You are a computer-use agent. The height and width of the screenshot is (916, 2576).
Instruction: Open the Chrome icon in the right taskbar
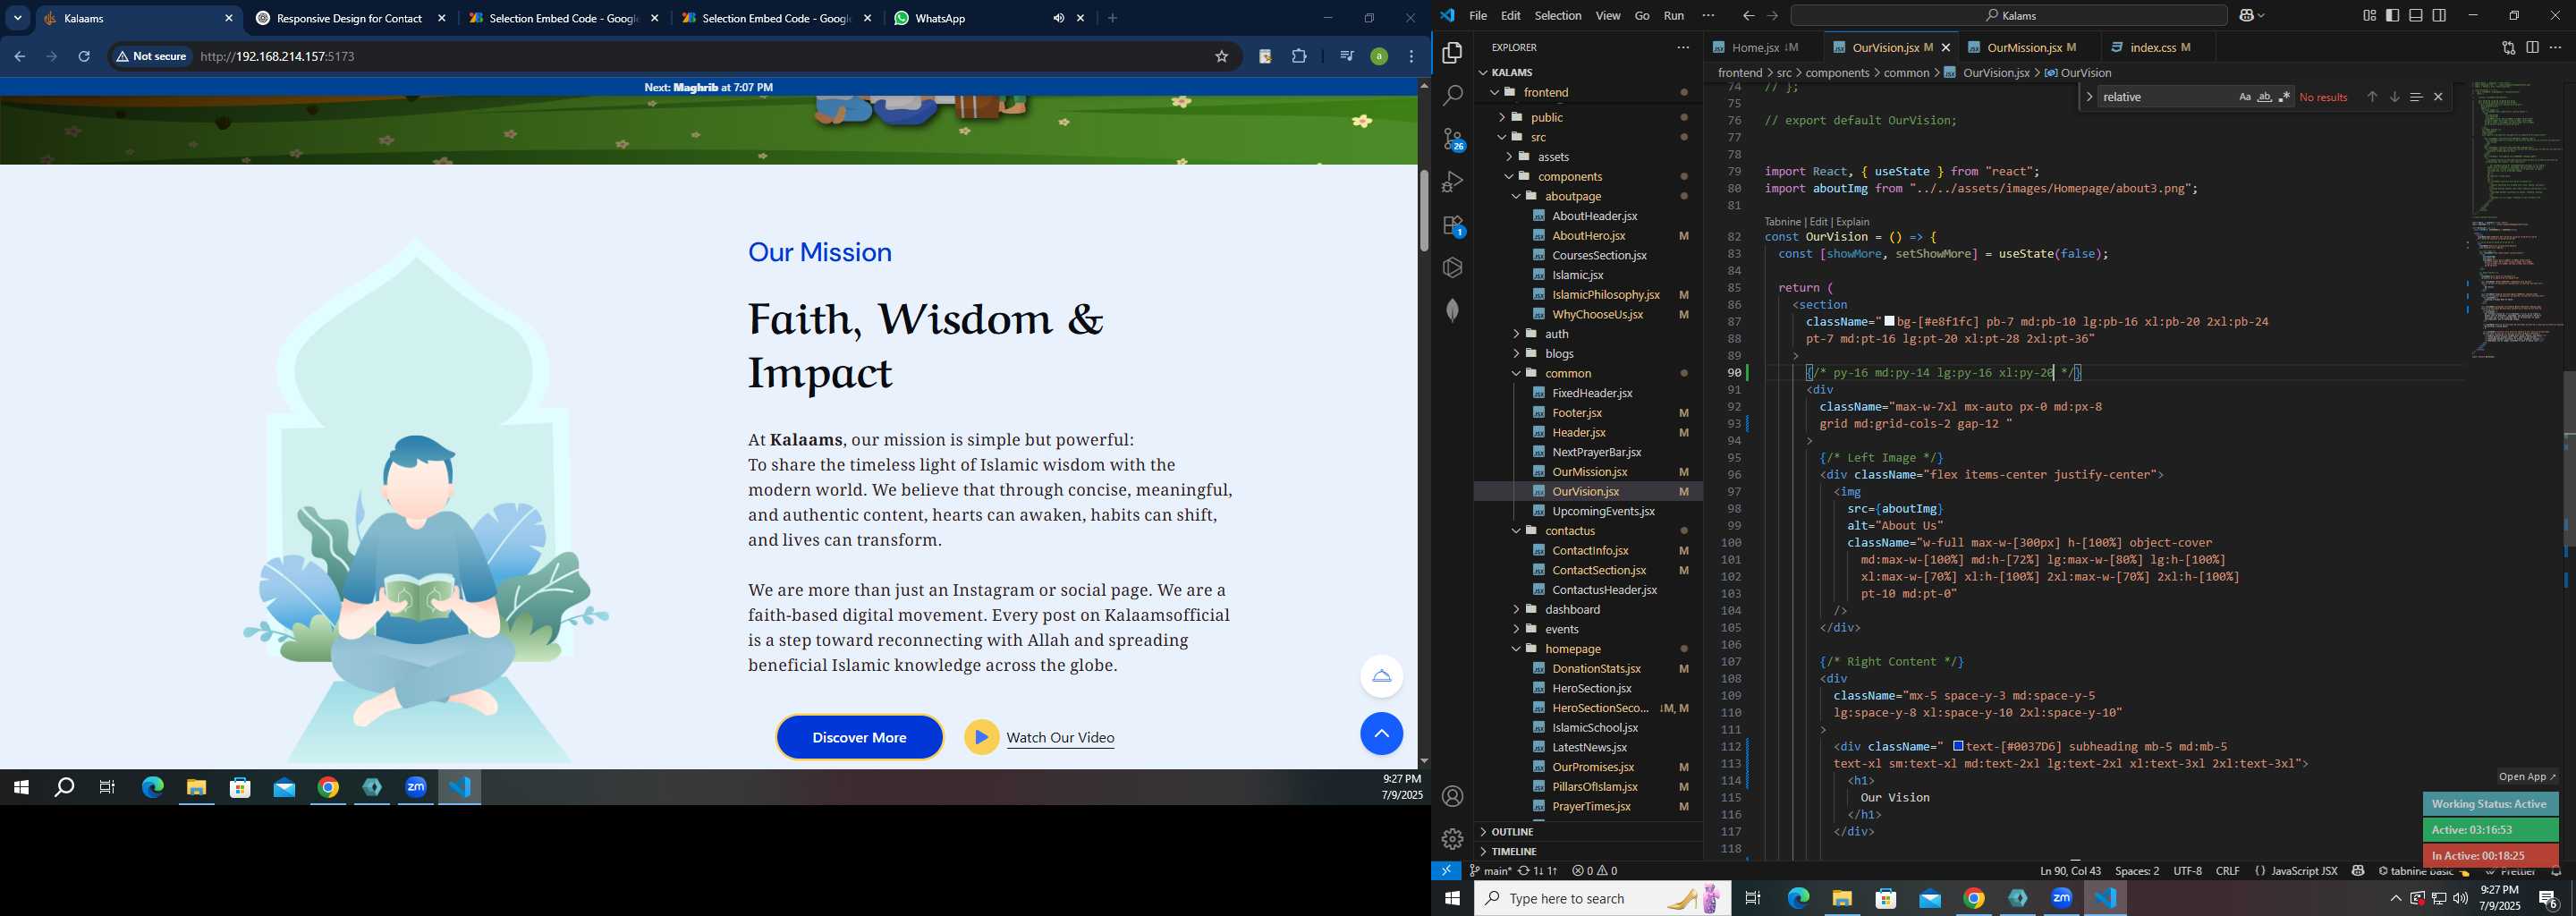[x=1974, y=898]
